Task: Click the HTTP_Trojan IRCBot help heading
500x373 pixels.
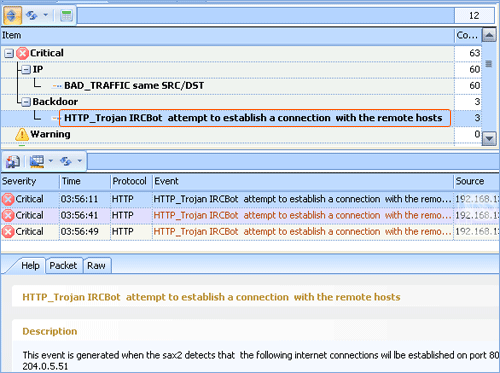Action: point(211,297)
